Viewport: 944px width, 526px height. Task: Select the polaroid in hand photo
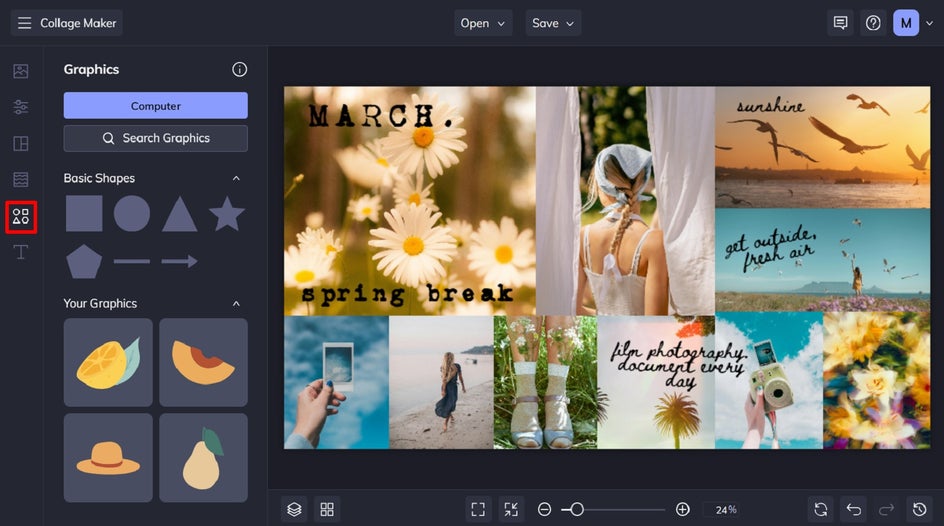(337, 382)
